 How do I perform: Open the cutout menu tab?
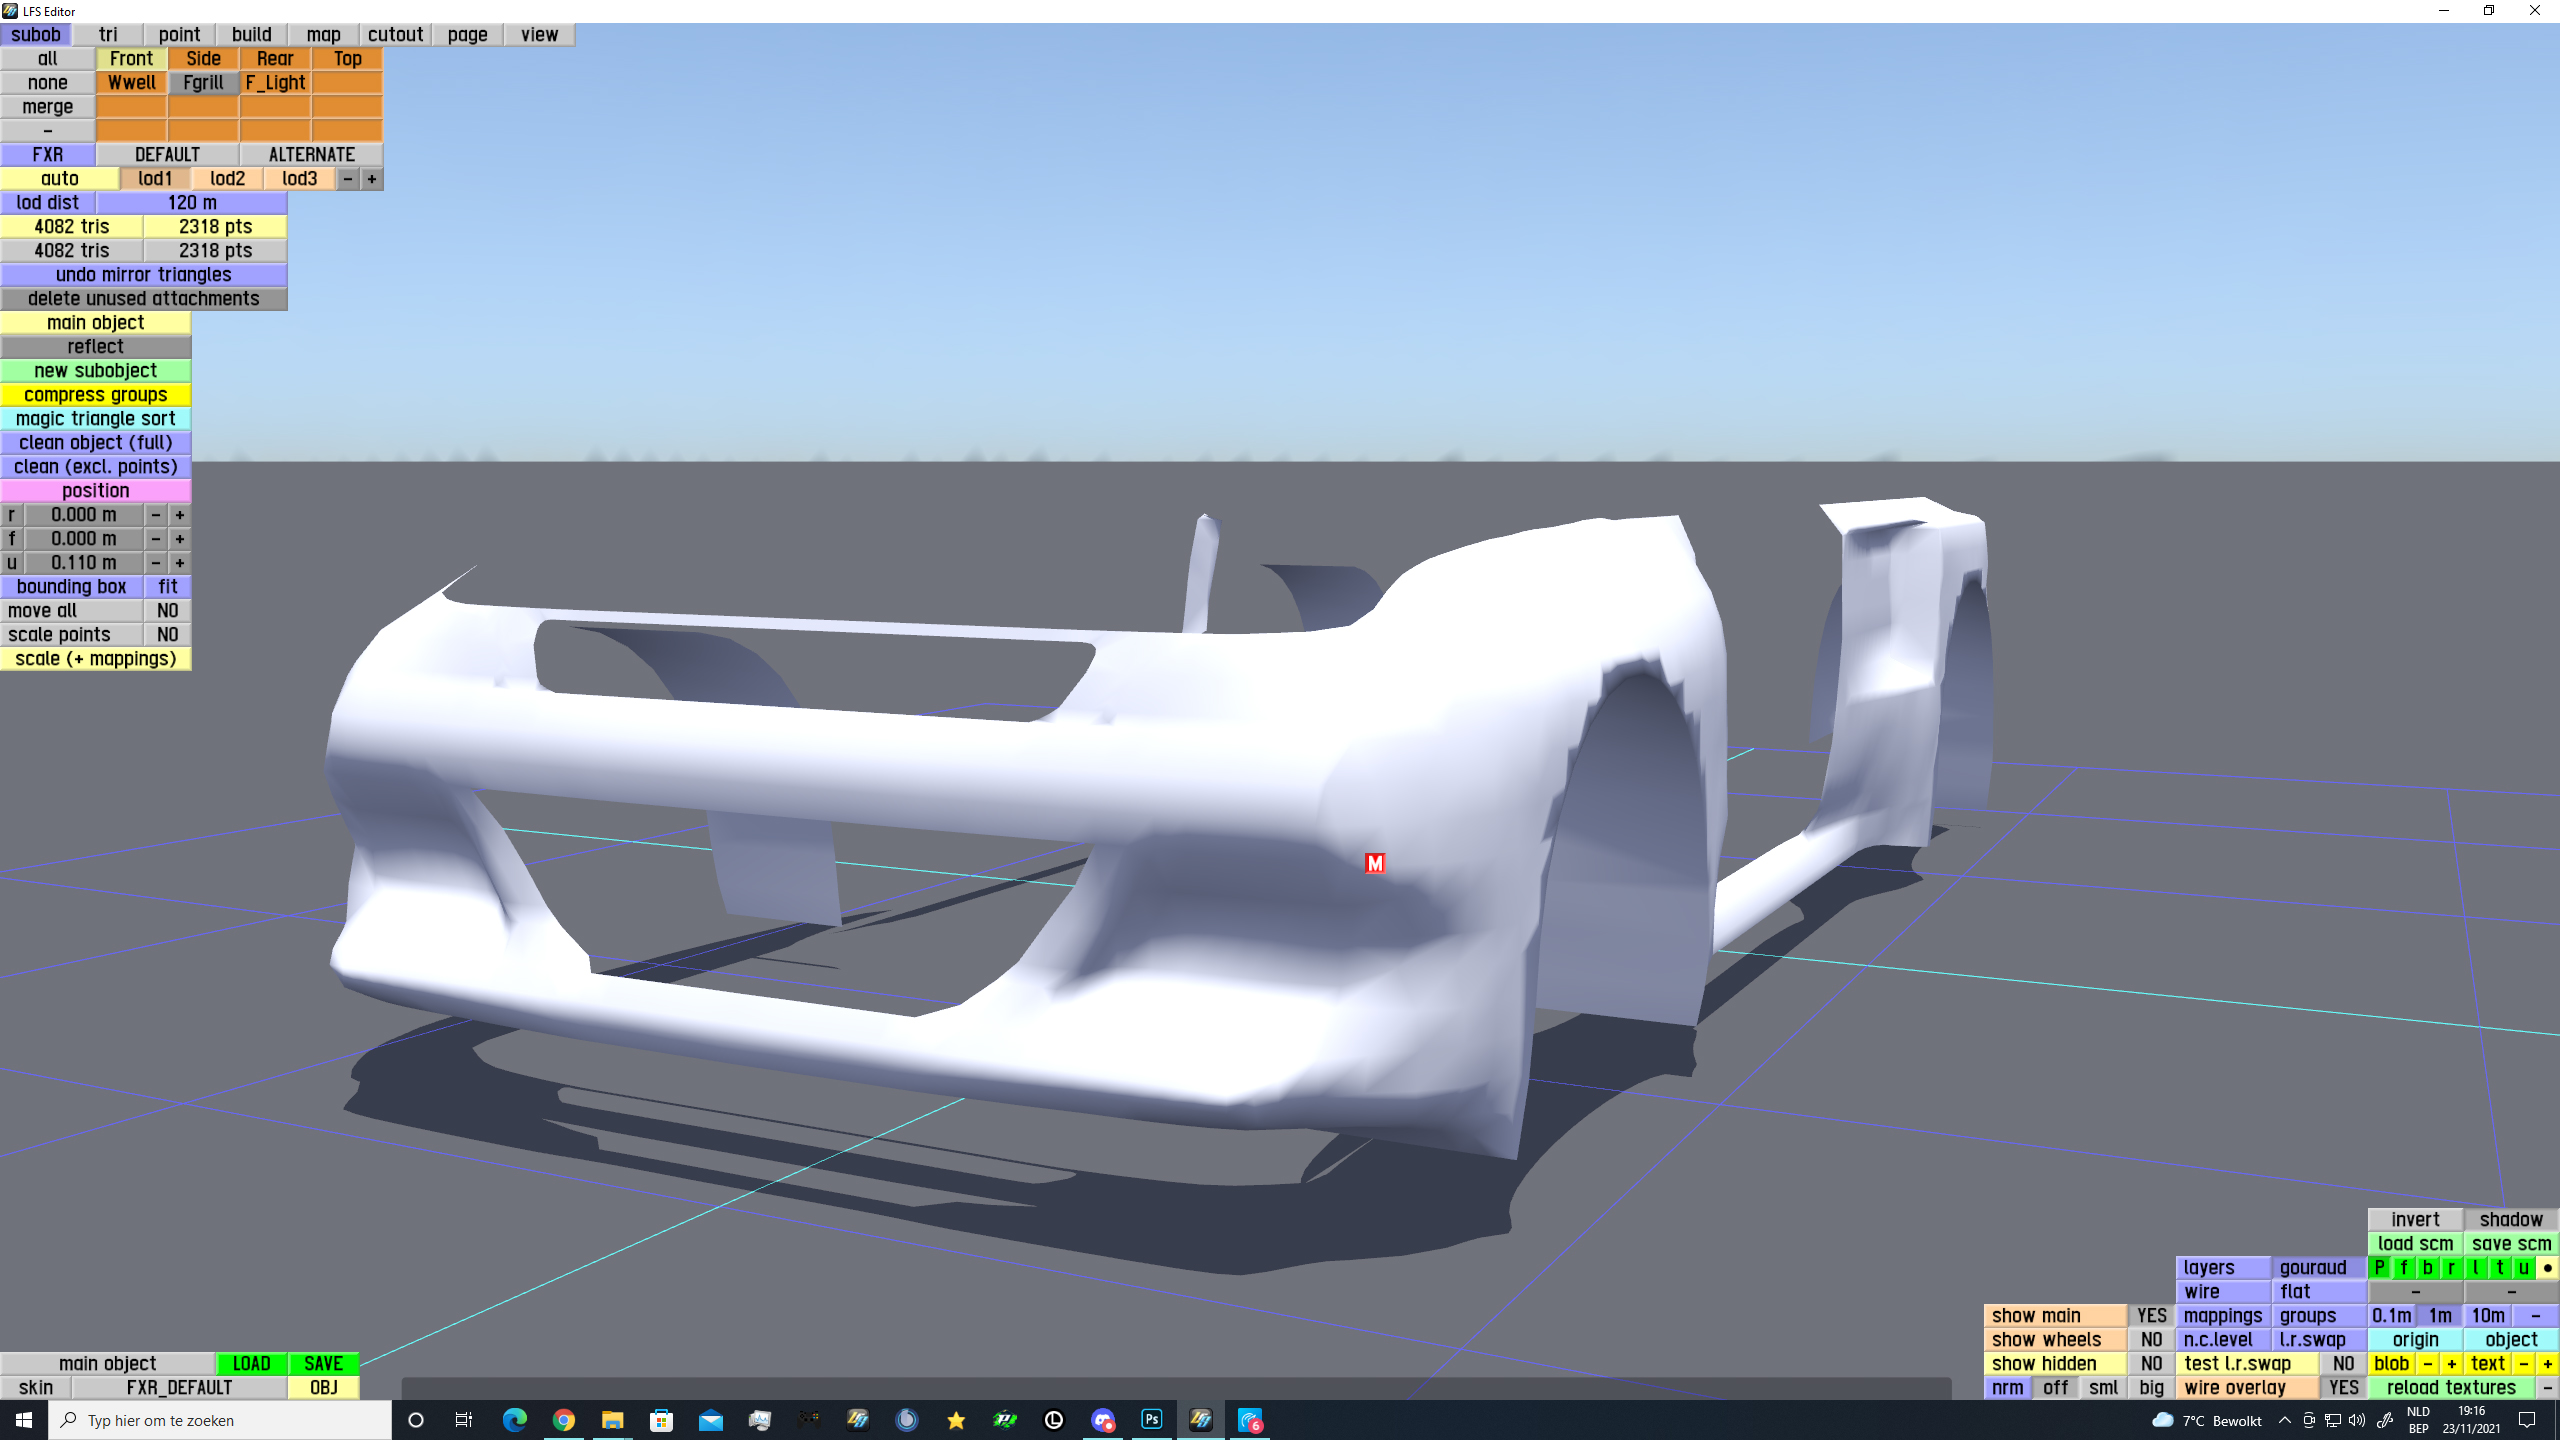point(395,35)
